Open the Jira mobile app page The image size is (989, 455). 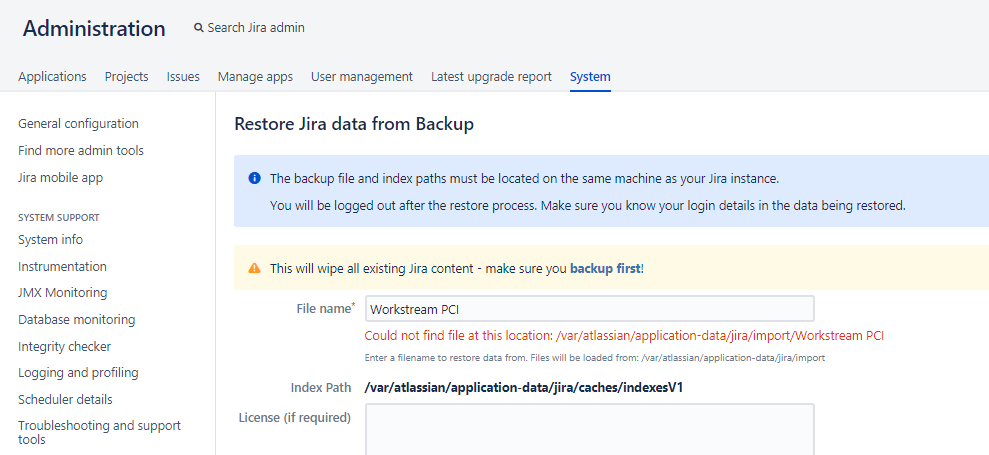point(61,177)
